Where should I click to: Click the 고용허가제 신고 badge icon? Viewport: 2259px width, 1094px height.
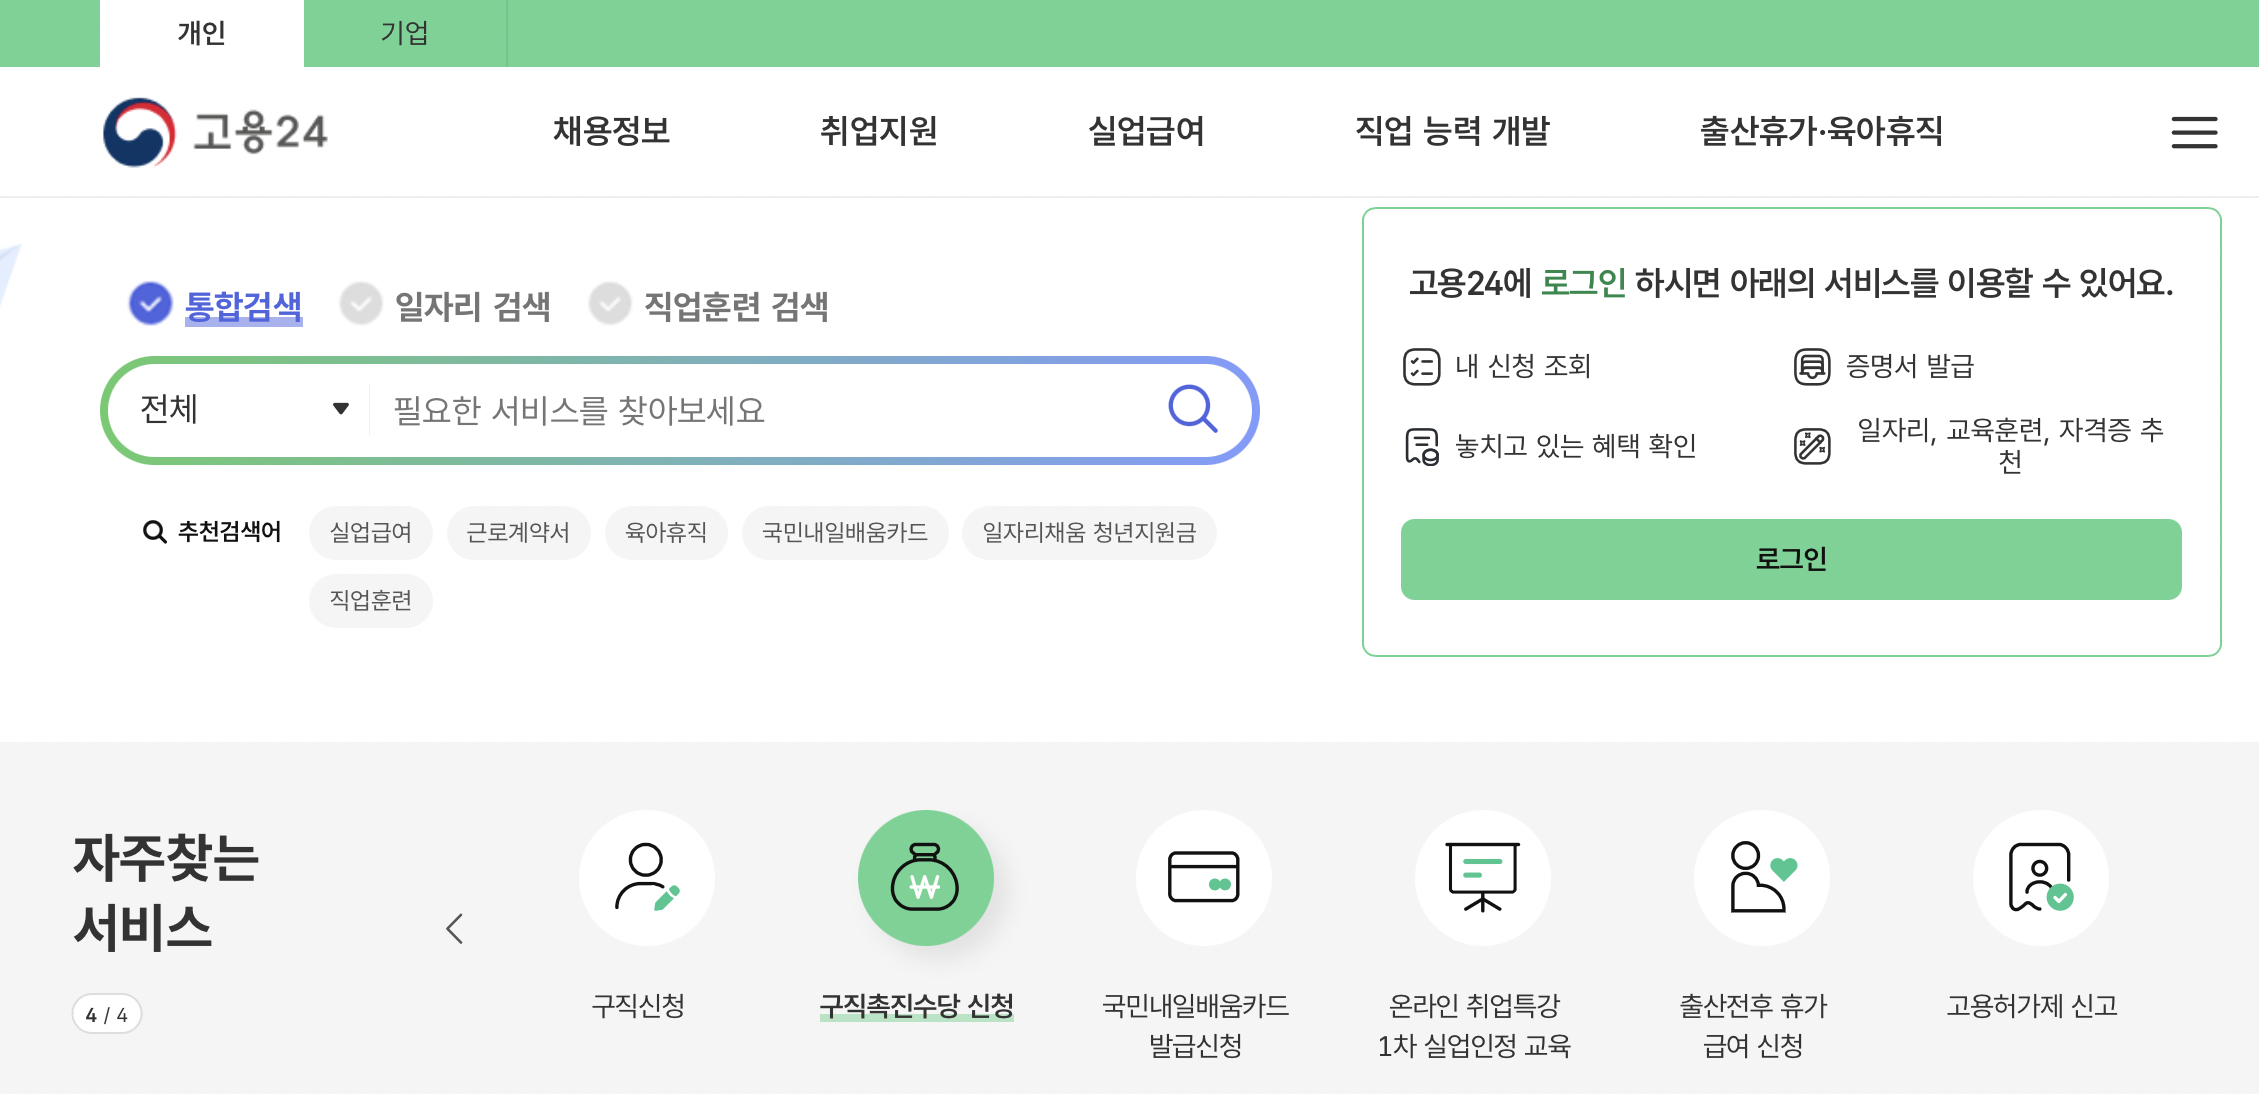[x=2040, y=877]
